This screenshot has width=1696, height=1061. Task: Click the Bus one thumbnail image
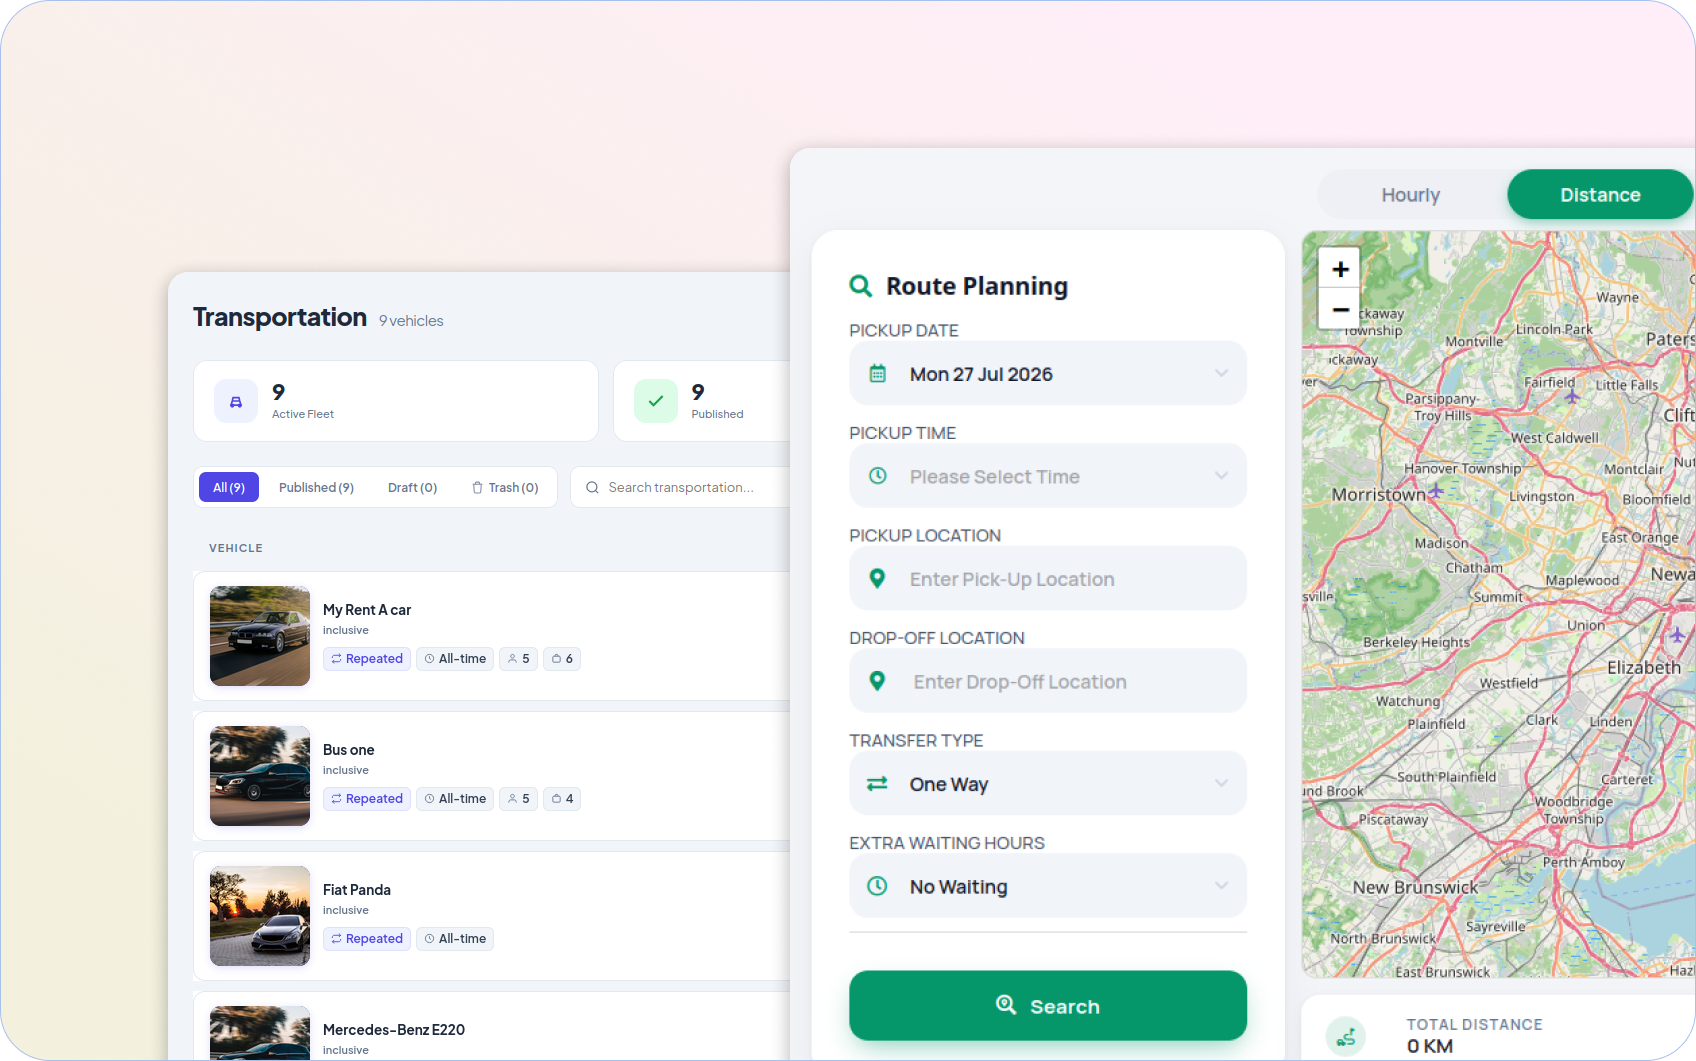click(x=260, y=776)
